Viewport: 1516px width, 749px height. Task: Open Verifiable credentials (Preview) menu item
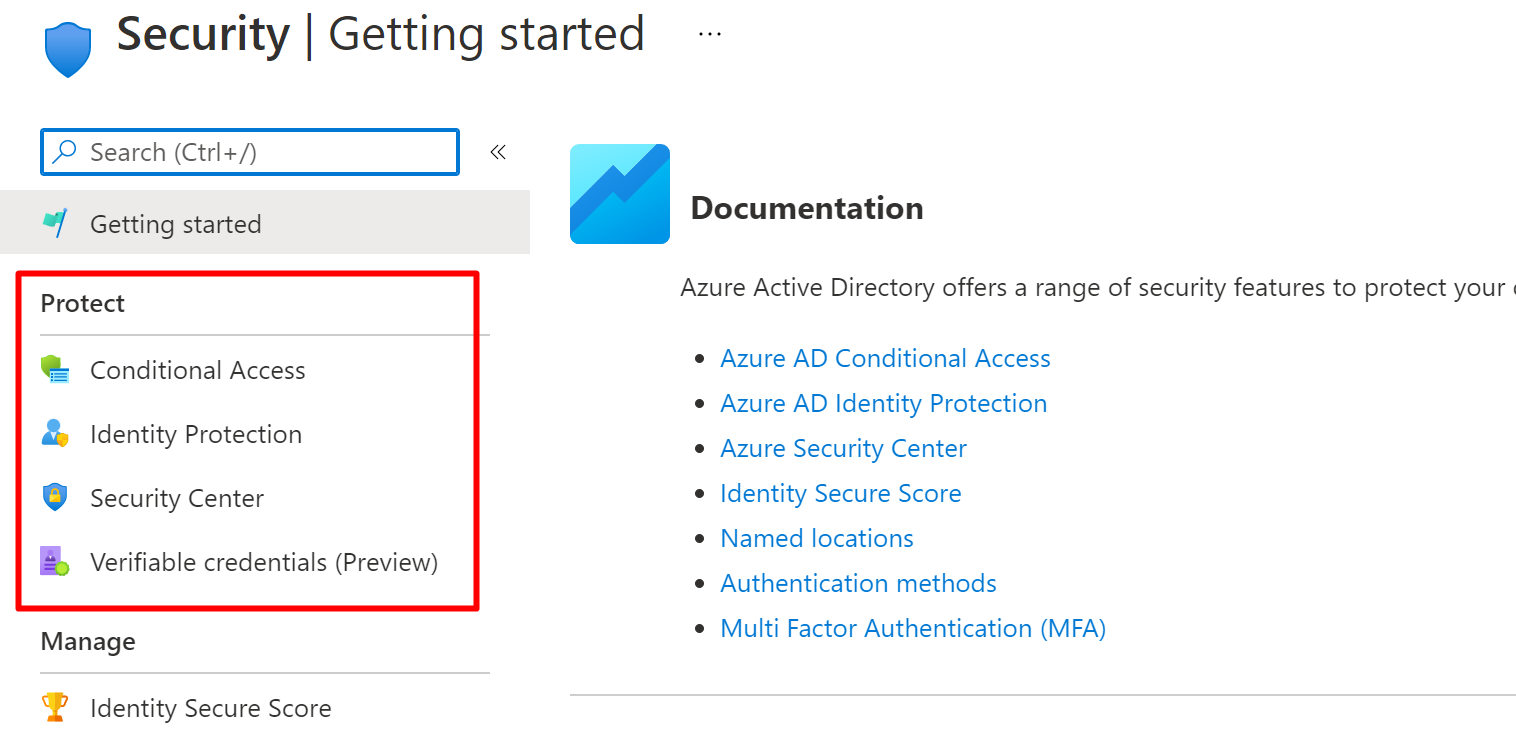pyautogui.click(x=264, y=562)
